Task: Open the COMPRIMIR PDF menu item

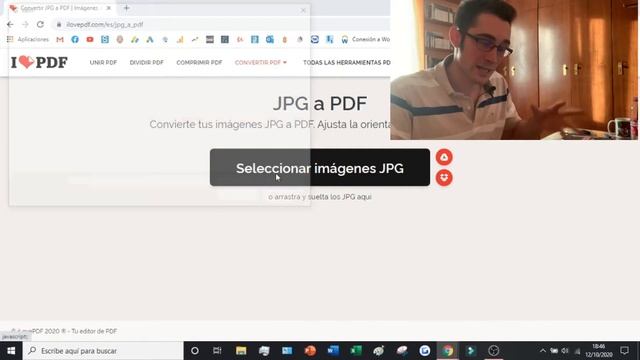Action: [x=199, y=62]
